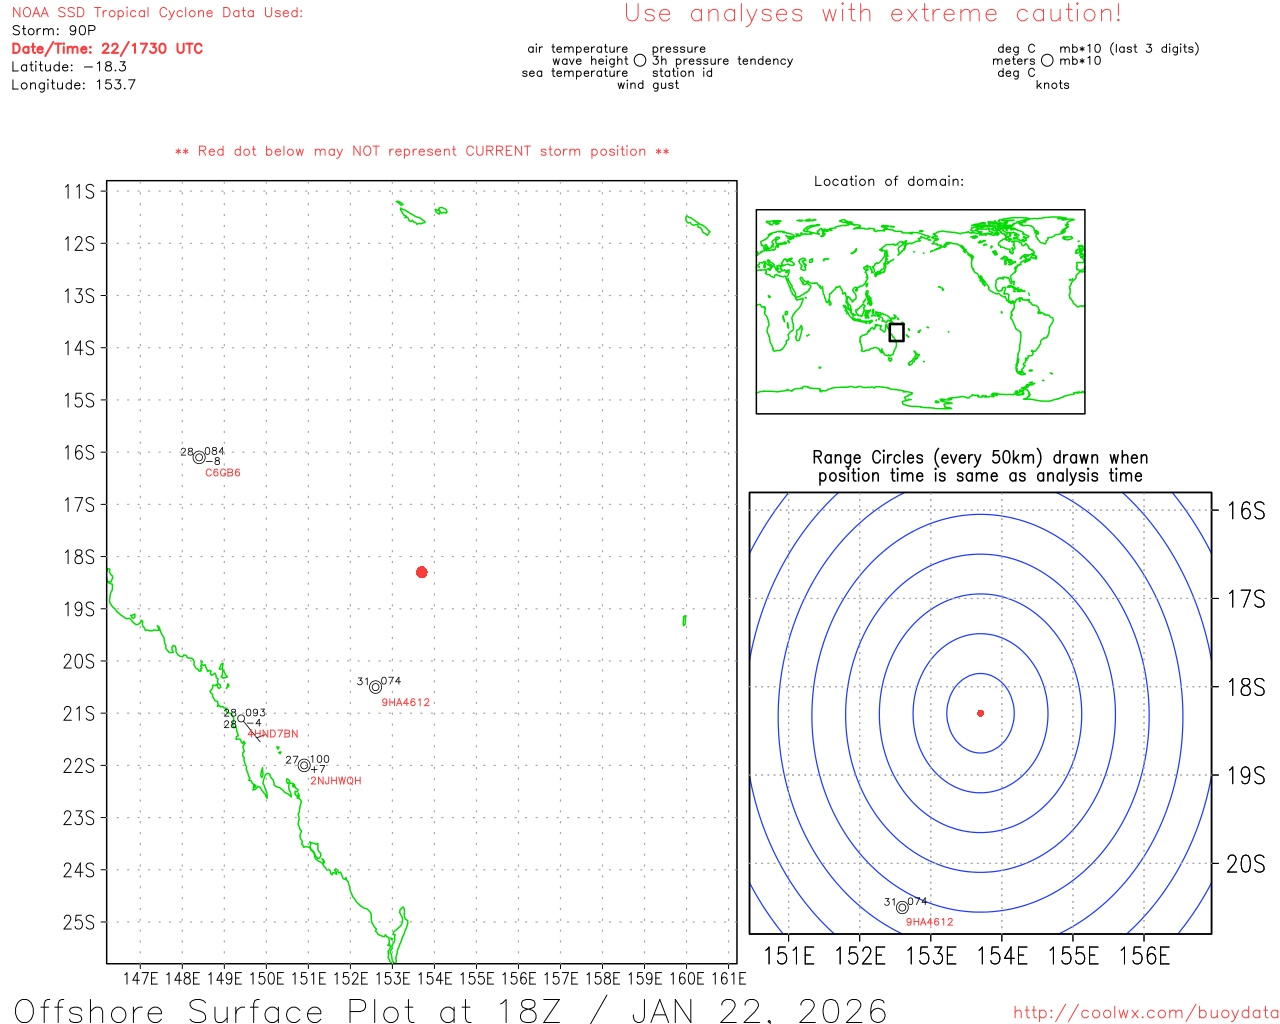The height and width of the screenshot is (1024, 1280).
Task: Click the '3h pressure tendency' legend label
Action: click(x=723, y=61)
